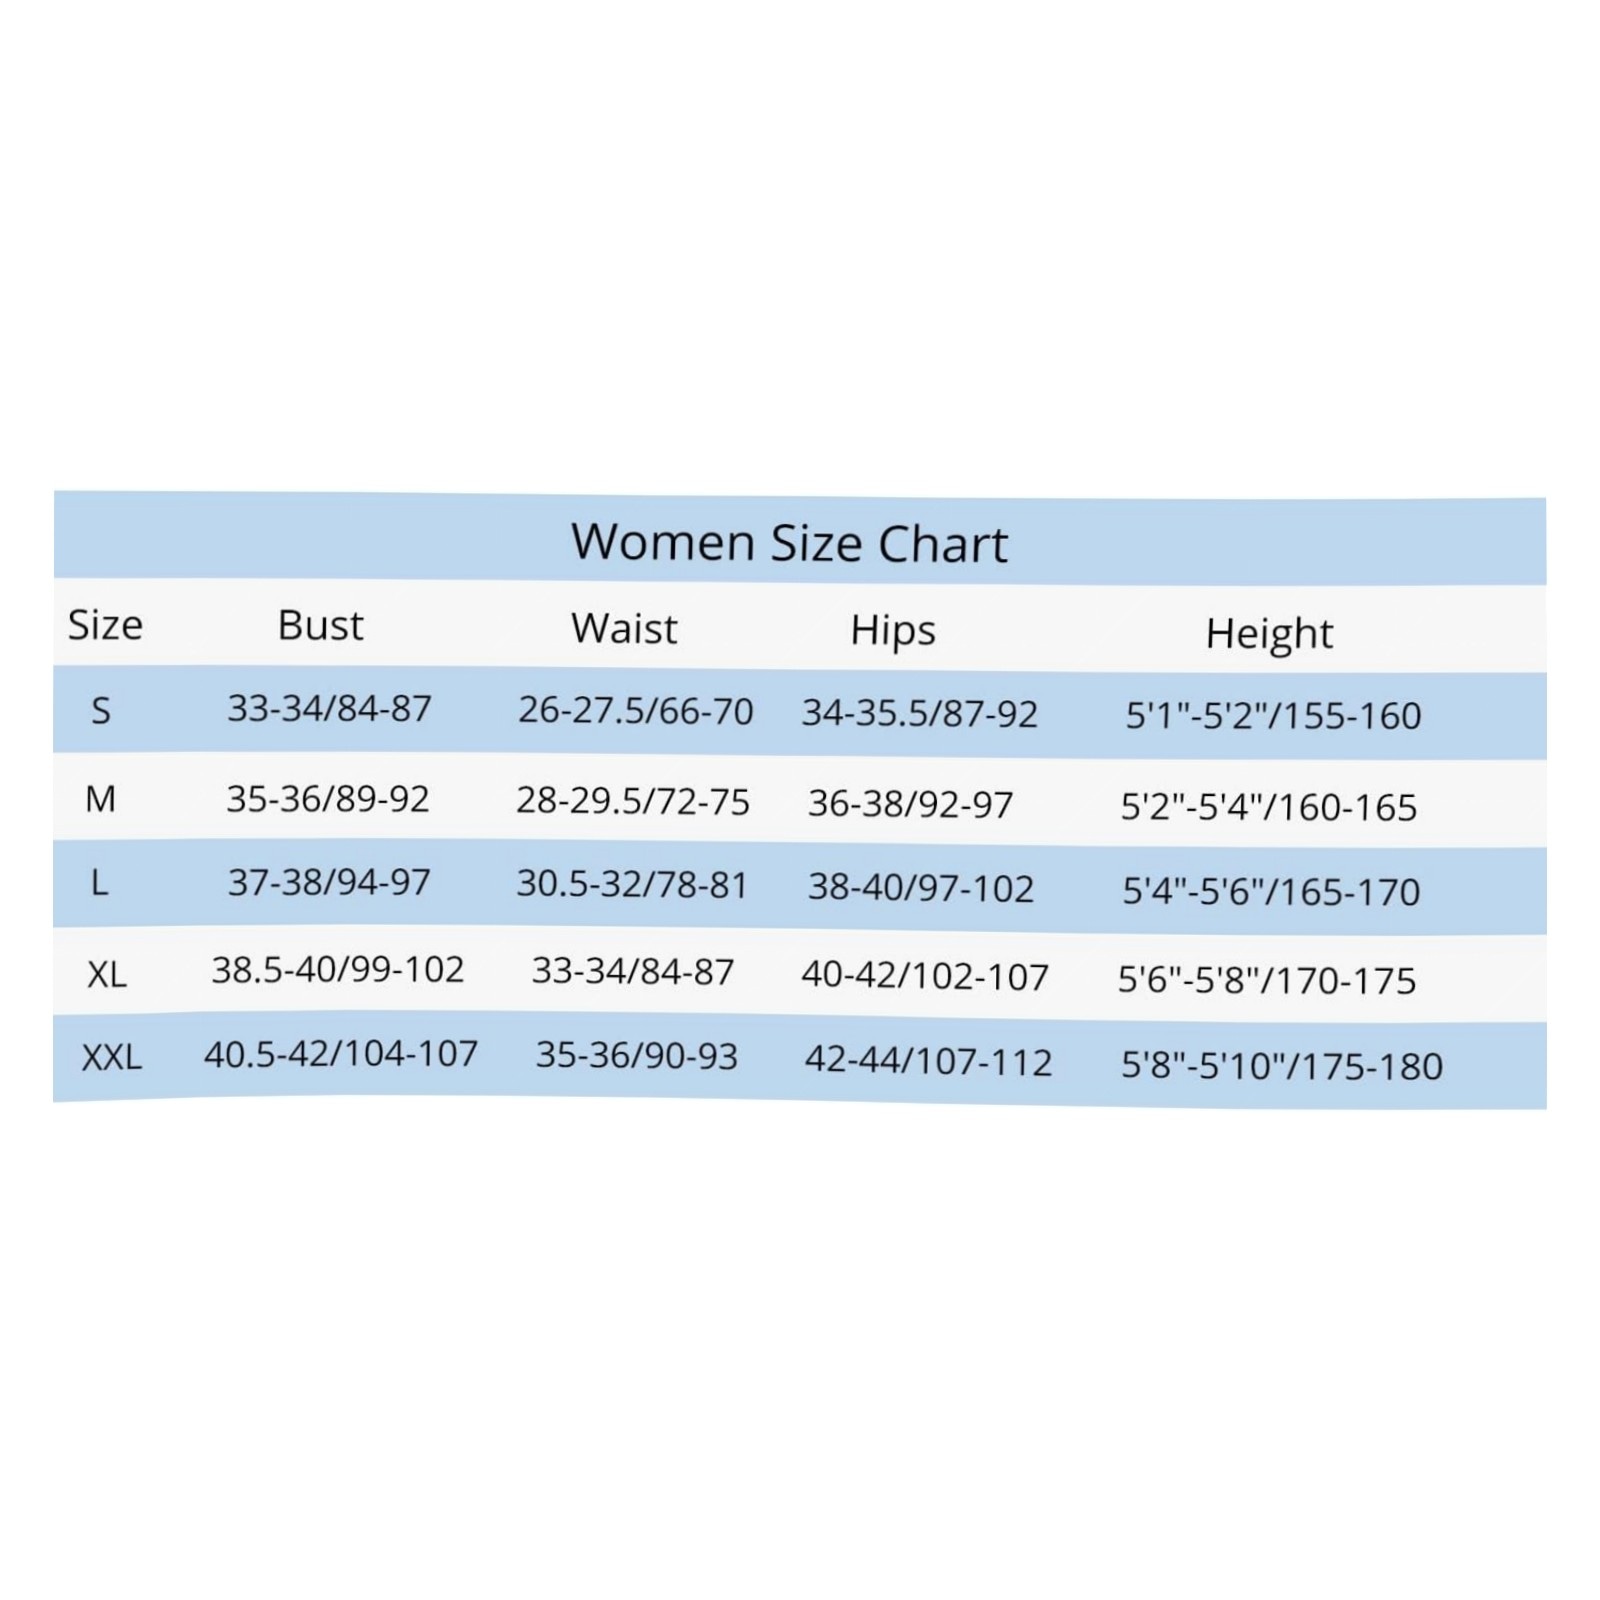Click bust value 33-34/84-87
This screenshot has width=1600, height=1600.
pos(329,709)
